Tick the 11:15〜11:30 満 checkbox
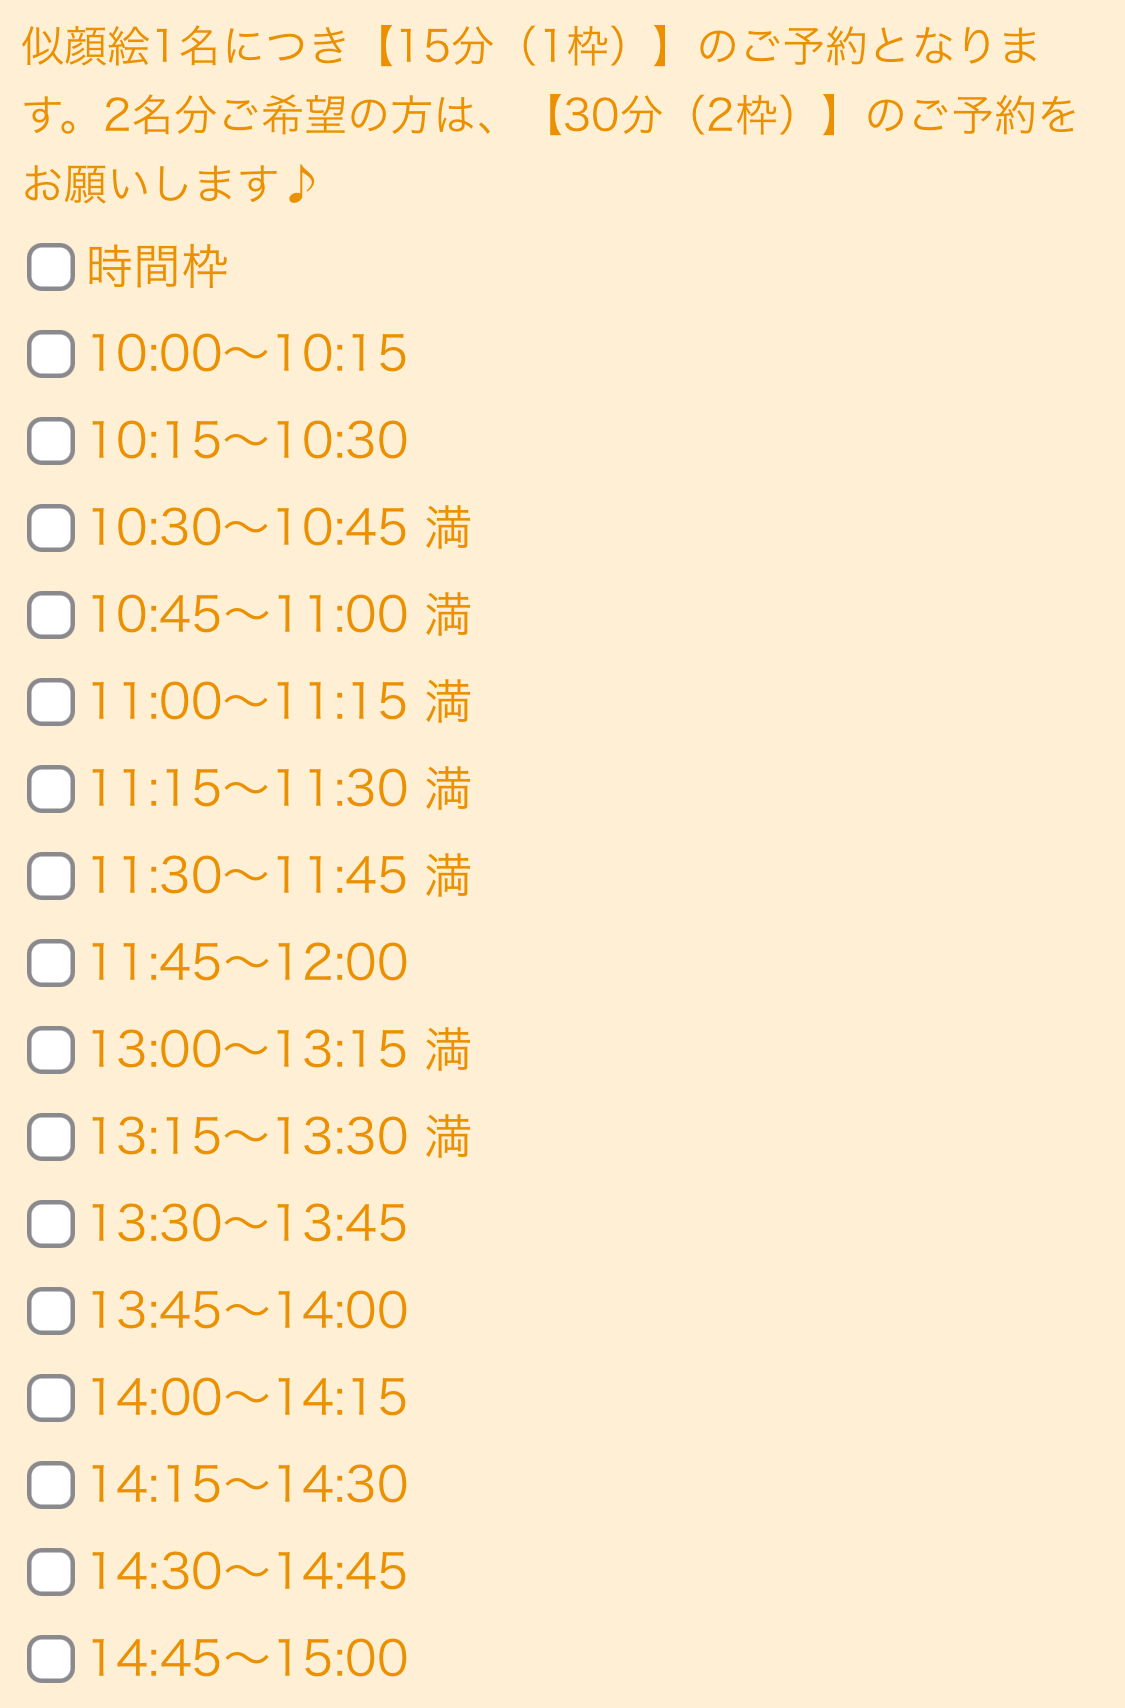 (51, 789)
